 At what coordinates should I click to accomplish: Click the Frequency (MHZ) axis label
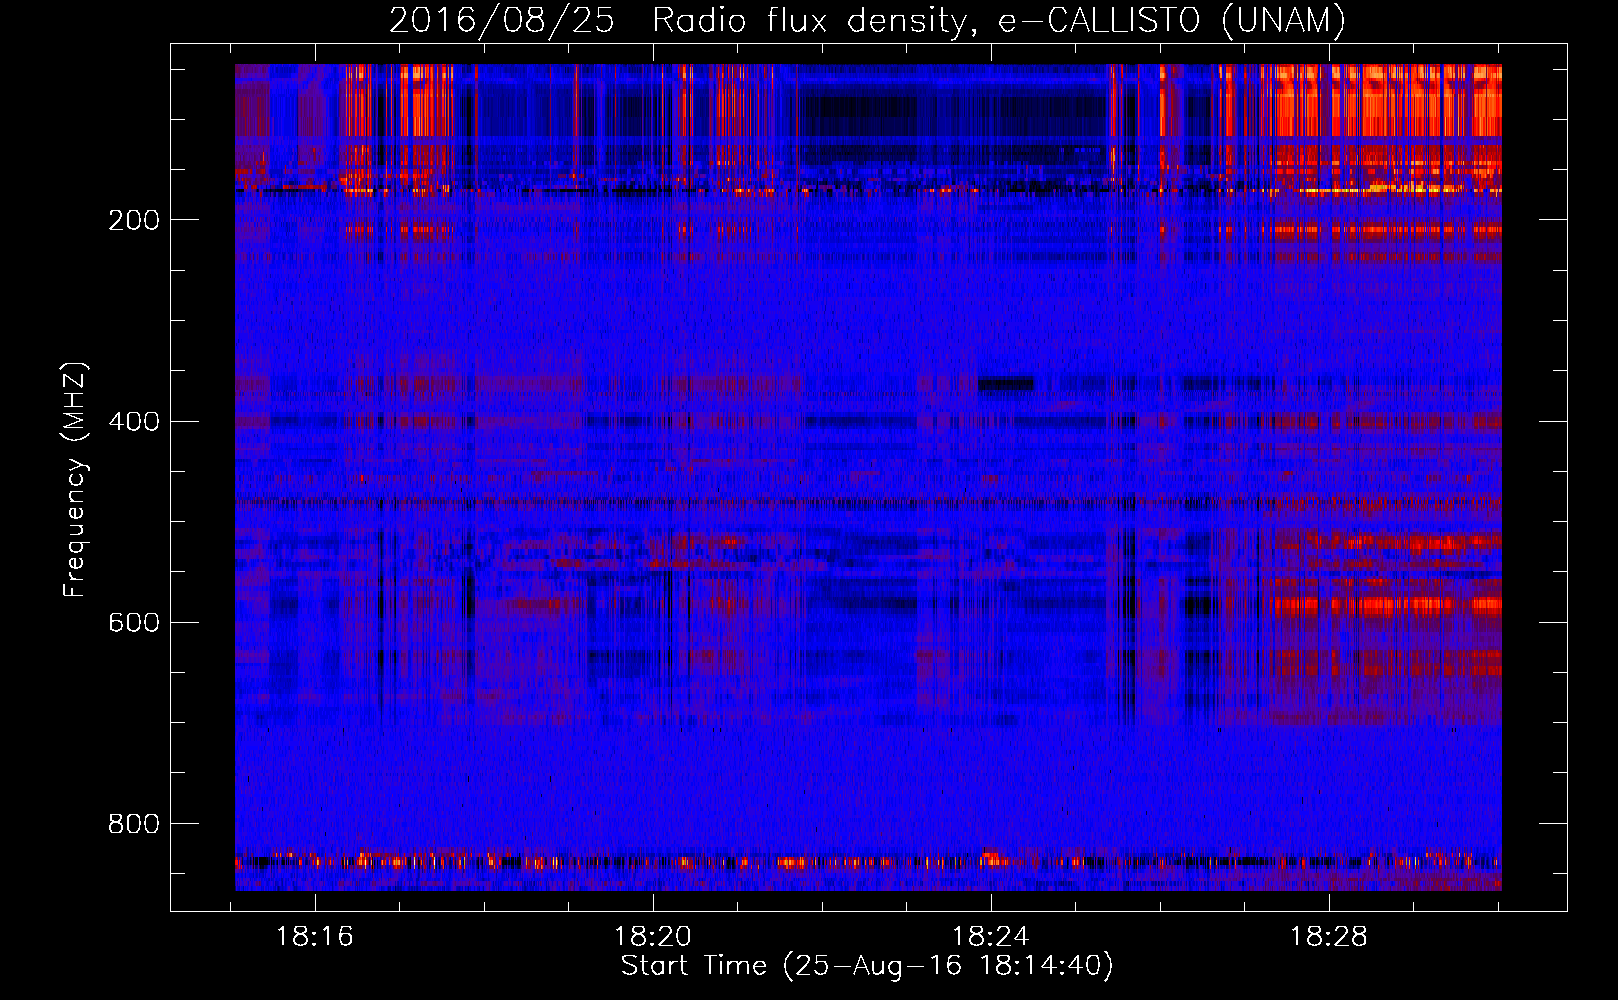[75, 479]
